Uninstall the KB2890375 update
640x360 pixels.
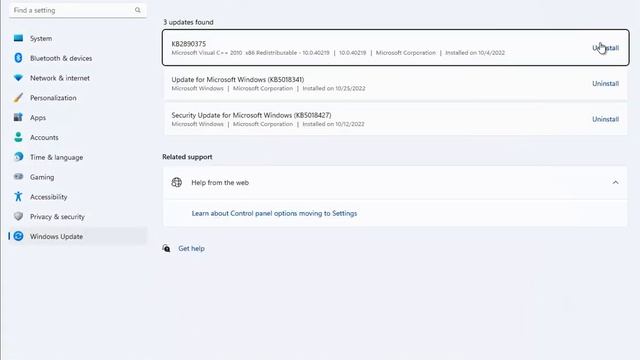[x=605, y=48]
